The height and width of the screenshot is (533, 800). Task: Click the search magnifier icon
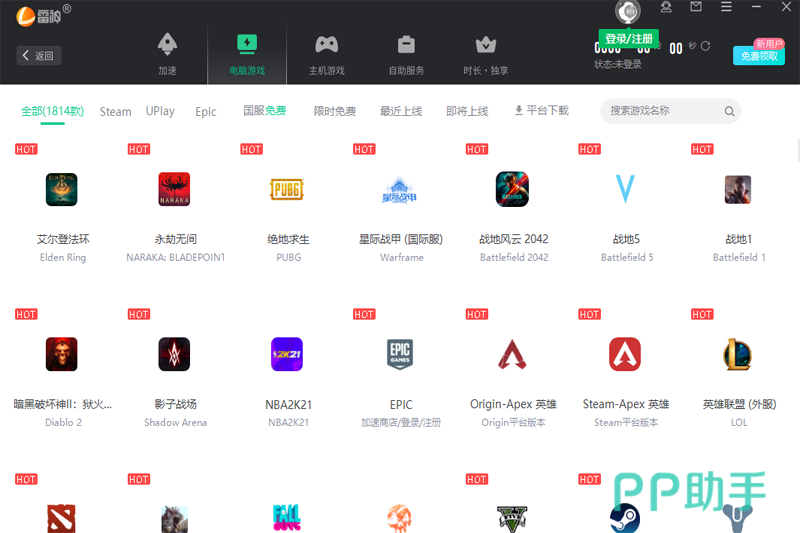pyautogui.click(x=730, y=111)
